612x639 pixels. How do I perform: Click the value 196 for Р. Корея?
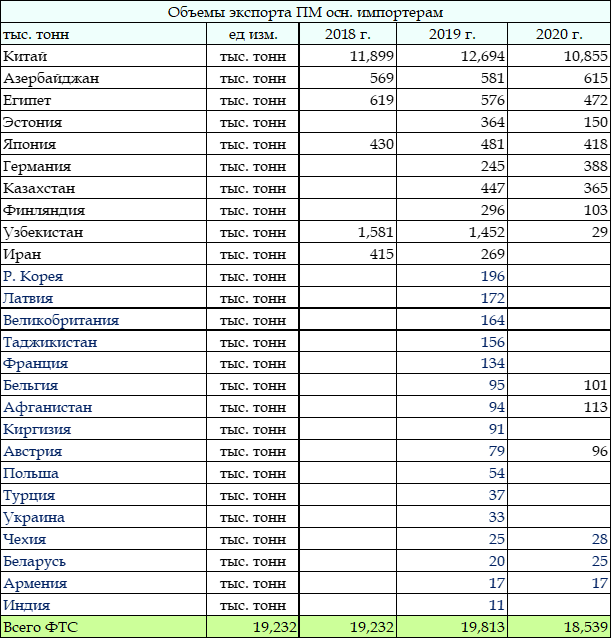[x=491, y=277]
